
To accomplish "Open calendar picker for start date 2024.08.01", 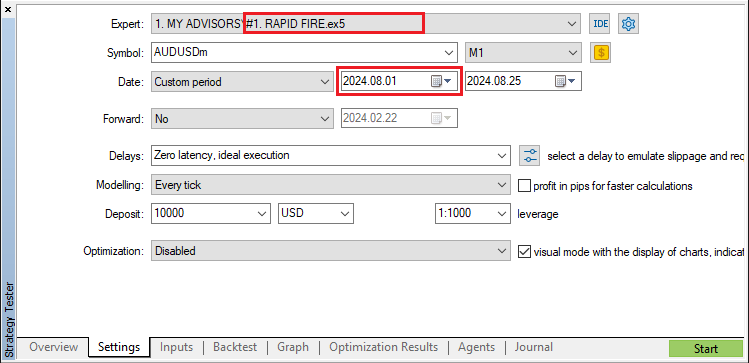I will tap(441, 81).
